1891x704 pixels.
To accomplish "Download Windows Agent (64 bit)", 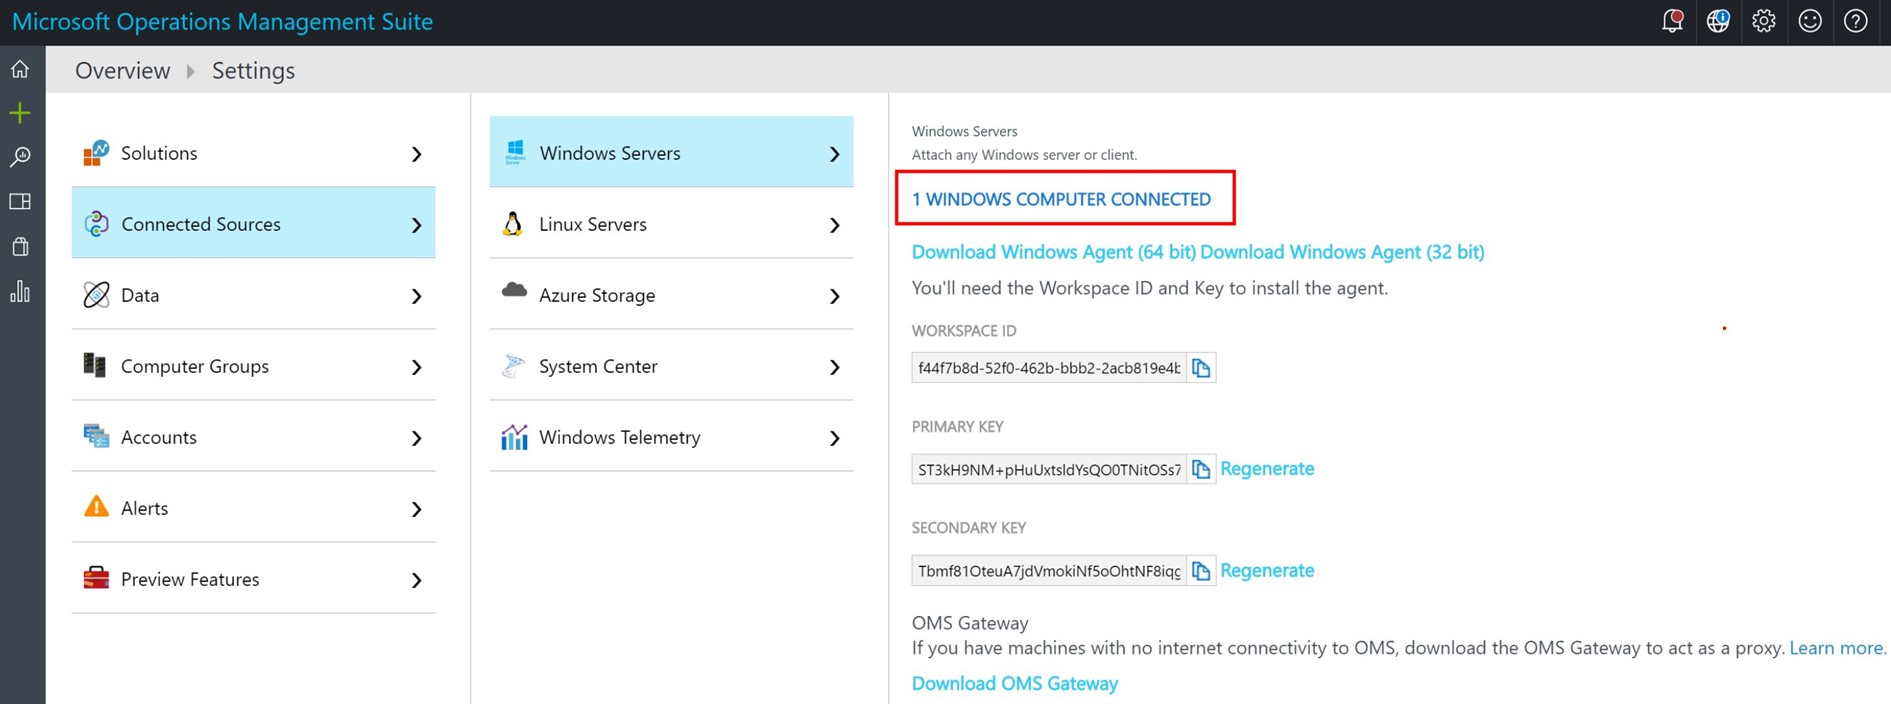I will coord(1054,252).
